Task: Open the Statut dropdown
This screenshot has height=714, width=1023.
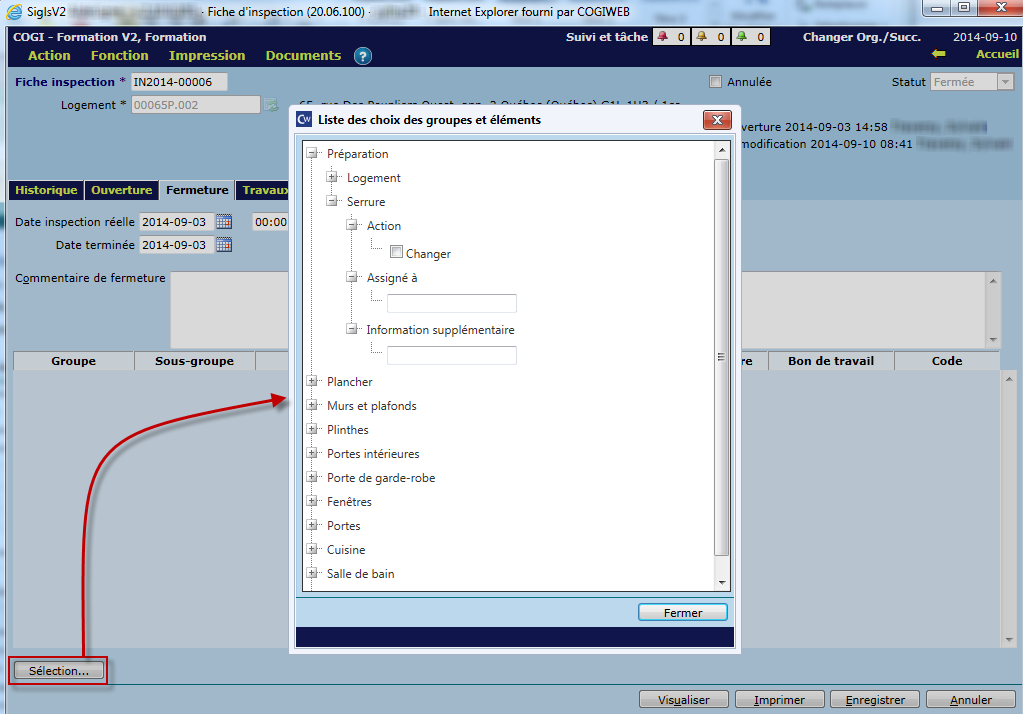Action: (x=1005, y=82)
